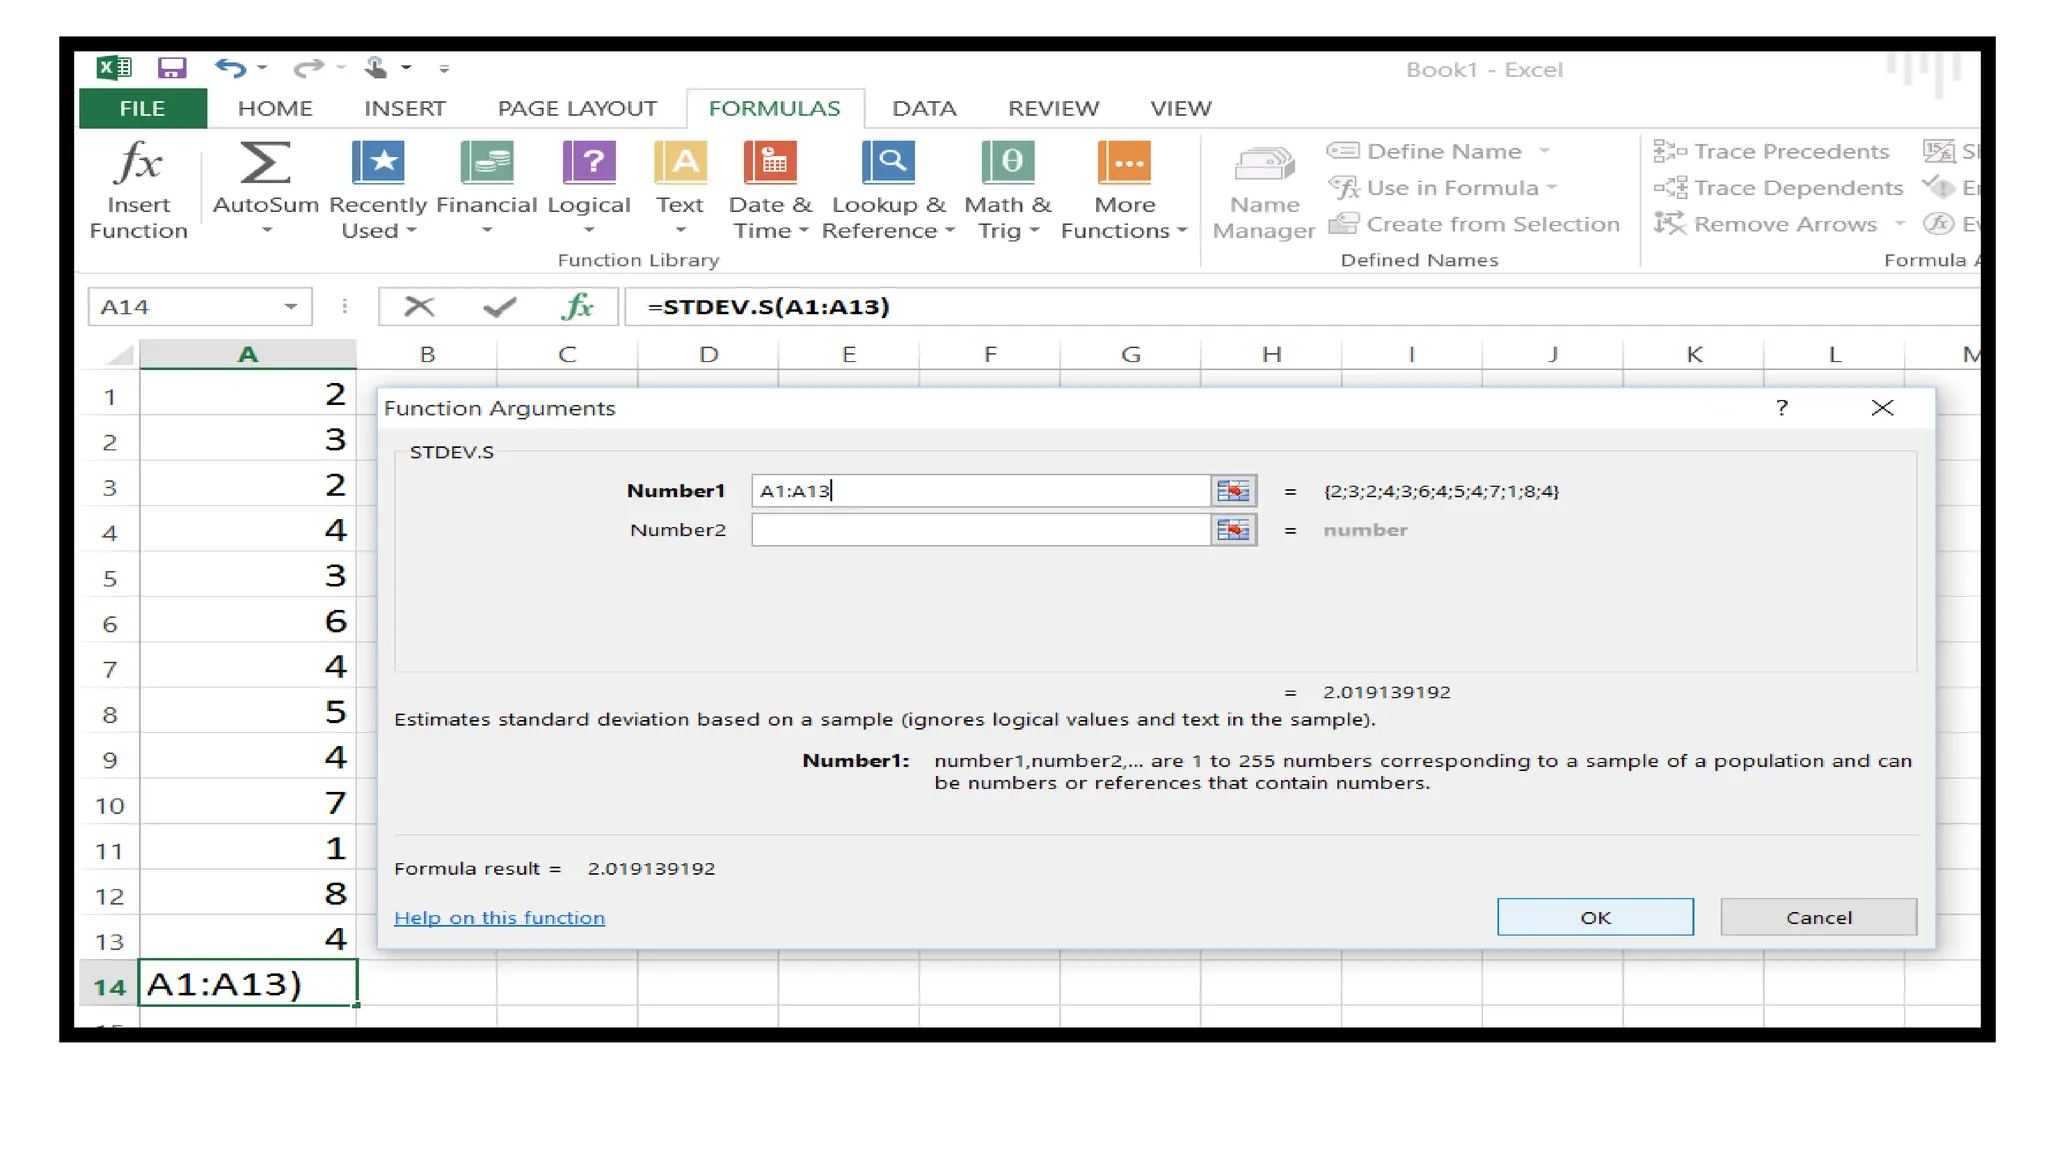Screen dimensions: 2048x1152
Task: Expand the Name Box dropdown arrow
Action: 291,307
